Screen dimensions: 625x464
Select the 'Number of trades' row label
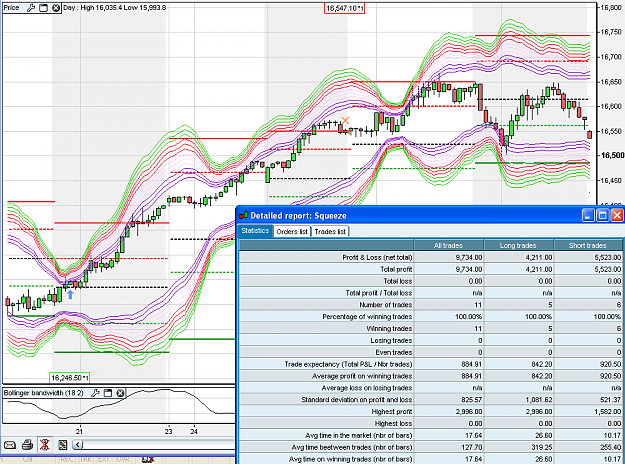click(385, 305)
